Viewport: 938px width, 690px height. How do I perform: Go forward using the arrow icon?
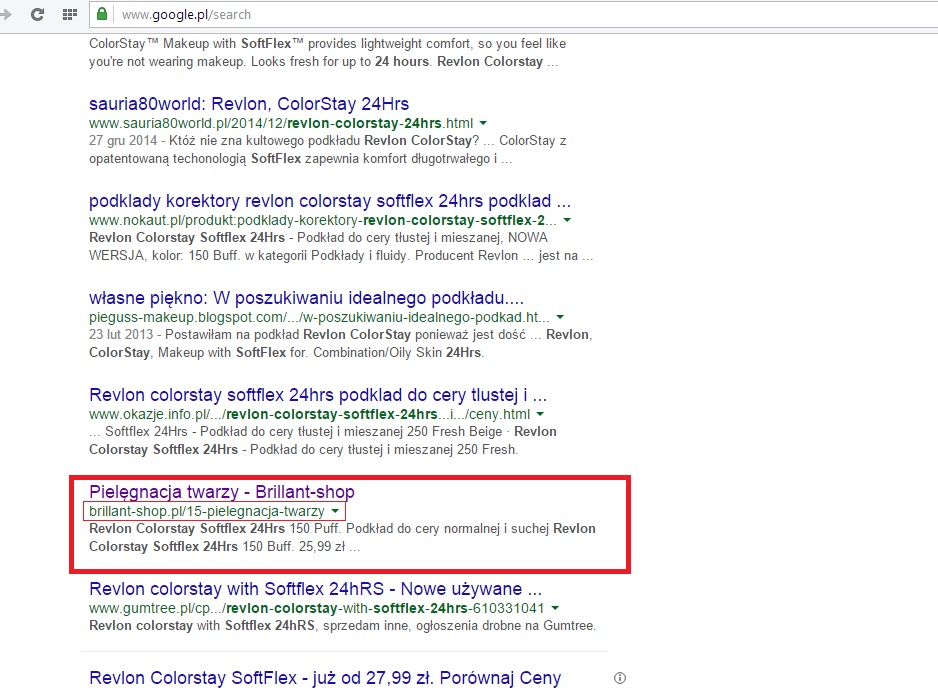pos(6,14)
